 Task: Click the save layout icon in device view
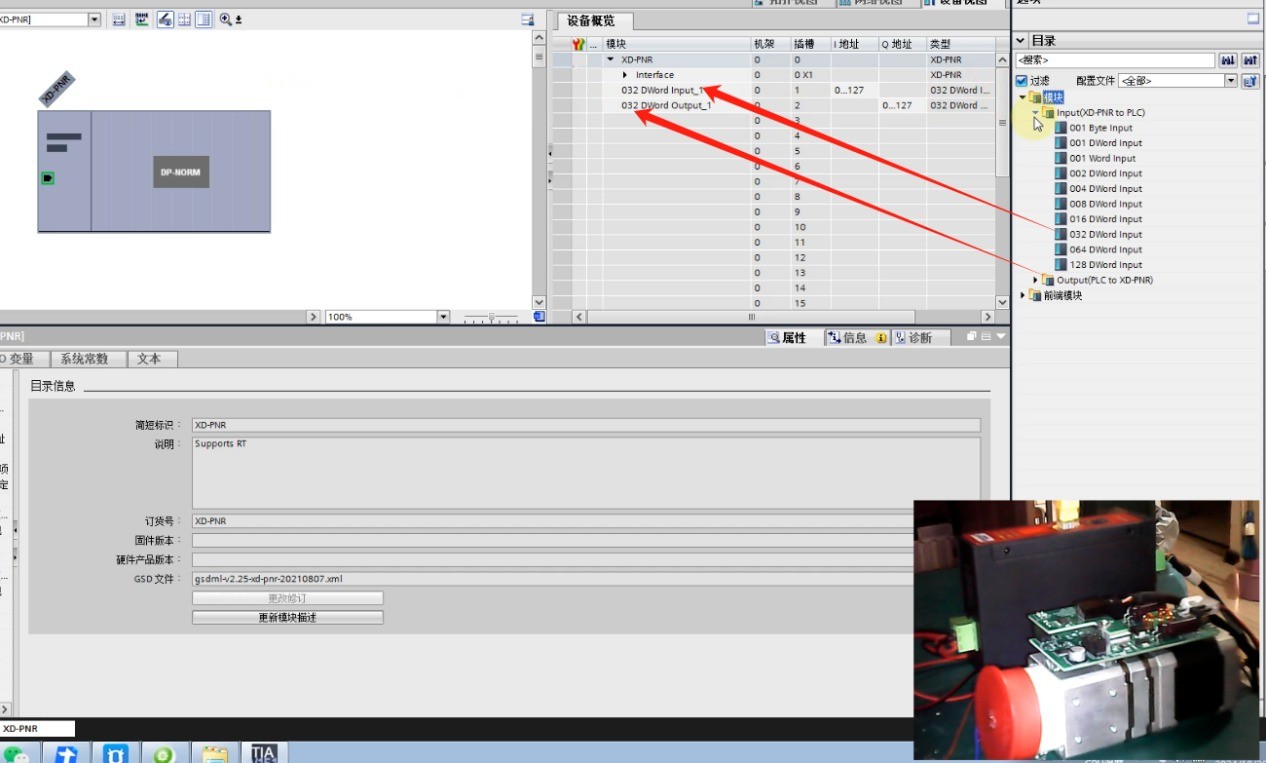point(528,19)
